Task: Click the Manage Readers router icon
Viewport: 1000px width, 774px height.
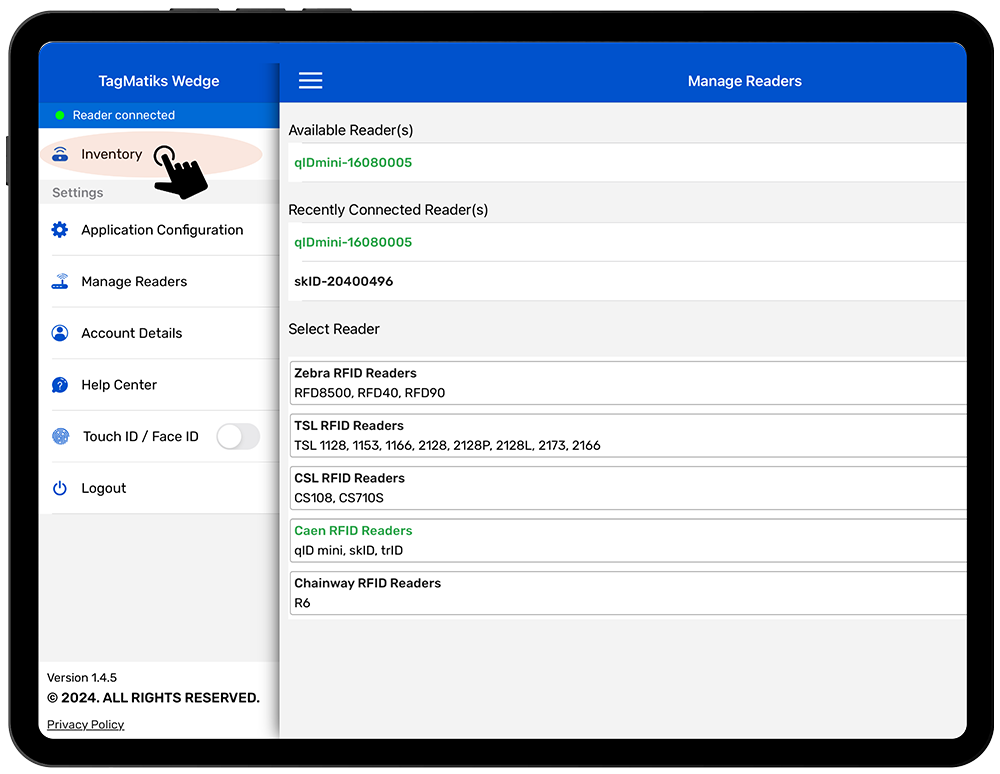Action: click(x=60, y=282)
